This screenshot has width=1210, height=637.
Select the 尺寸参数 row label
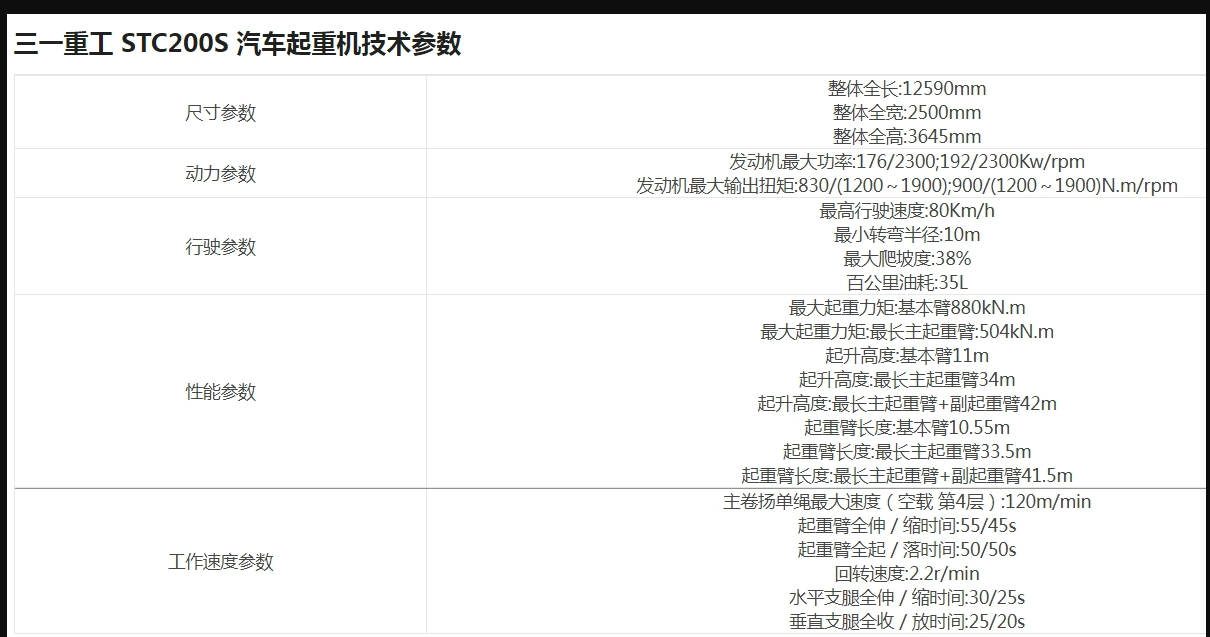(x=221, y=113)
